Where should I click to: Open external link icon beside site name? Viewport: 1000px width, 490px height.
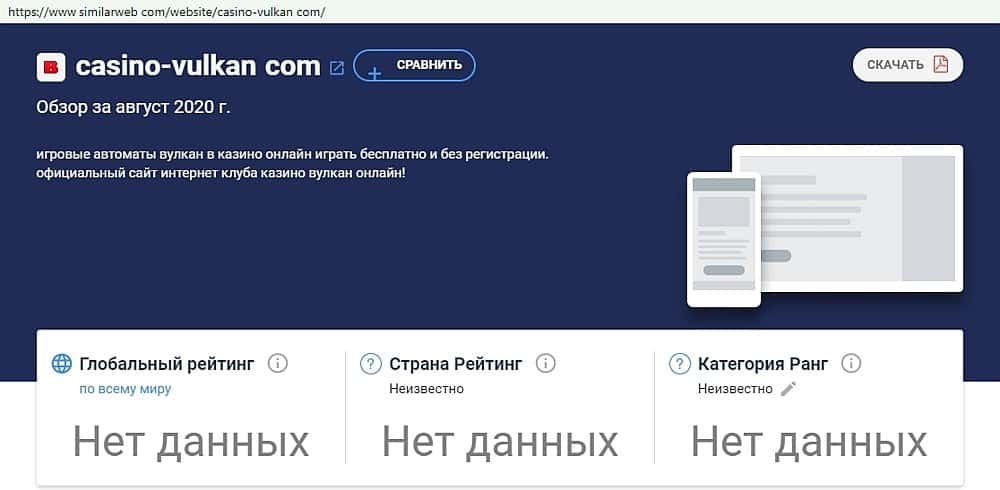point(337,68)
